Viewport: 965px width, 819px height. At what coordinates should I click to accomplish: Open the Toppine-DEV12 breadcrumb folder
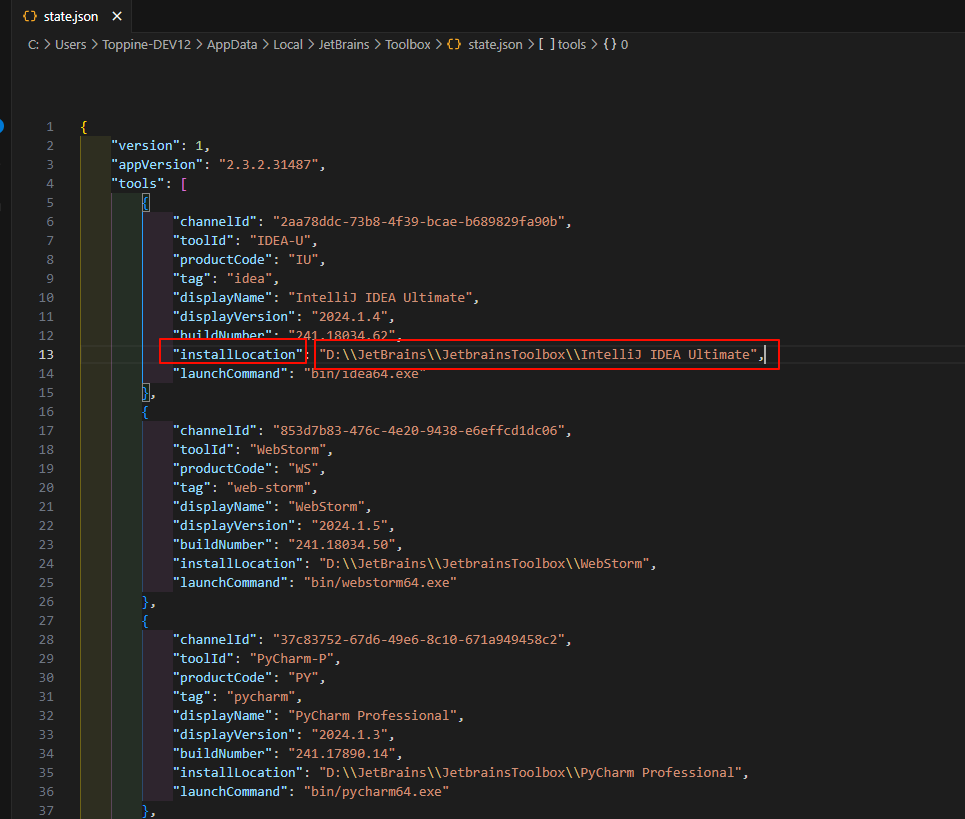point(146,45)
